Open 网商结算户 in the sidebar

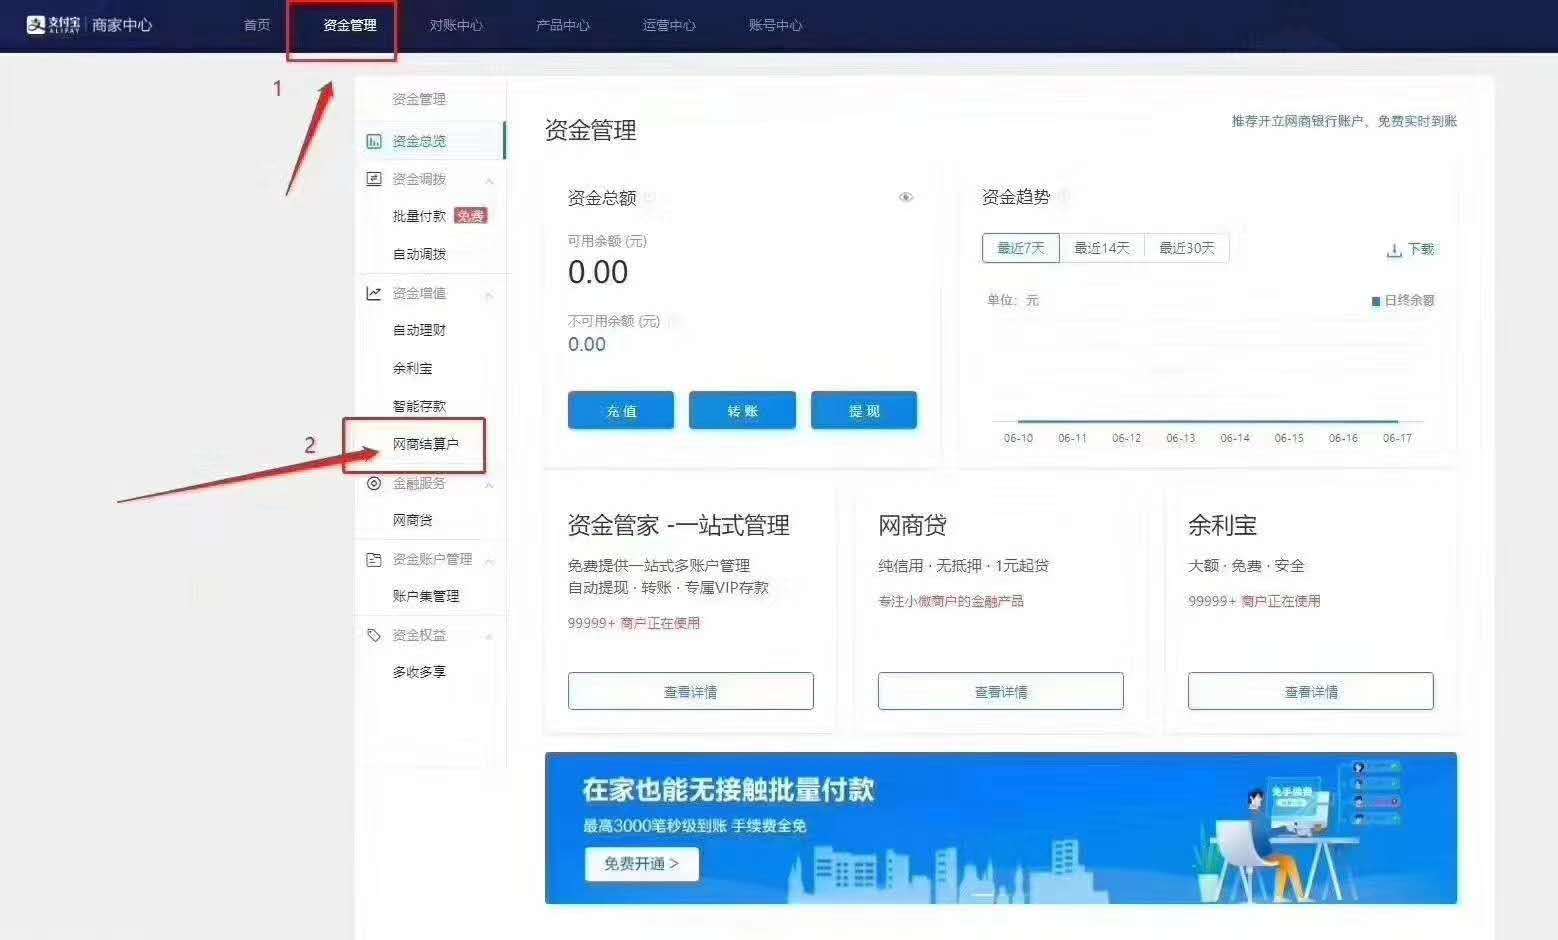425,444
